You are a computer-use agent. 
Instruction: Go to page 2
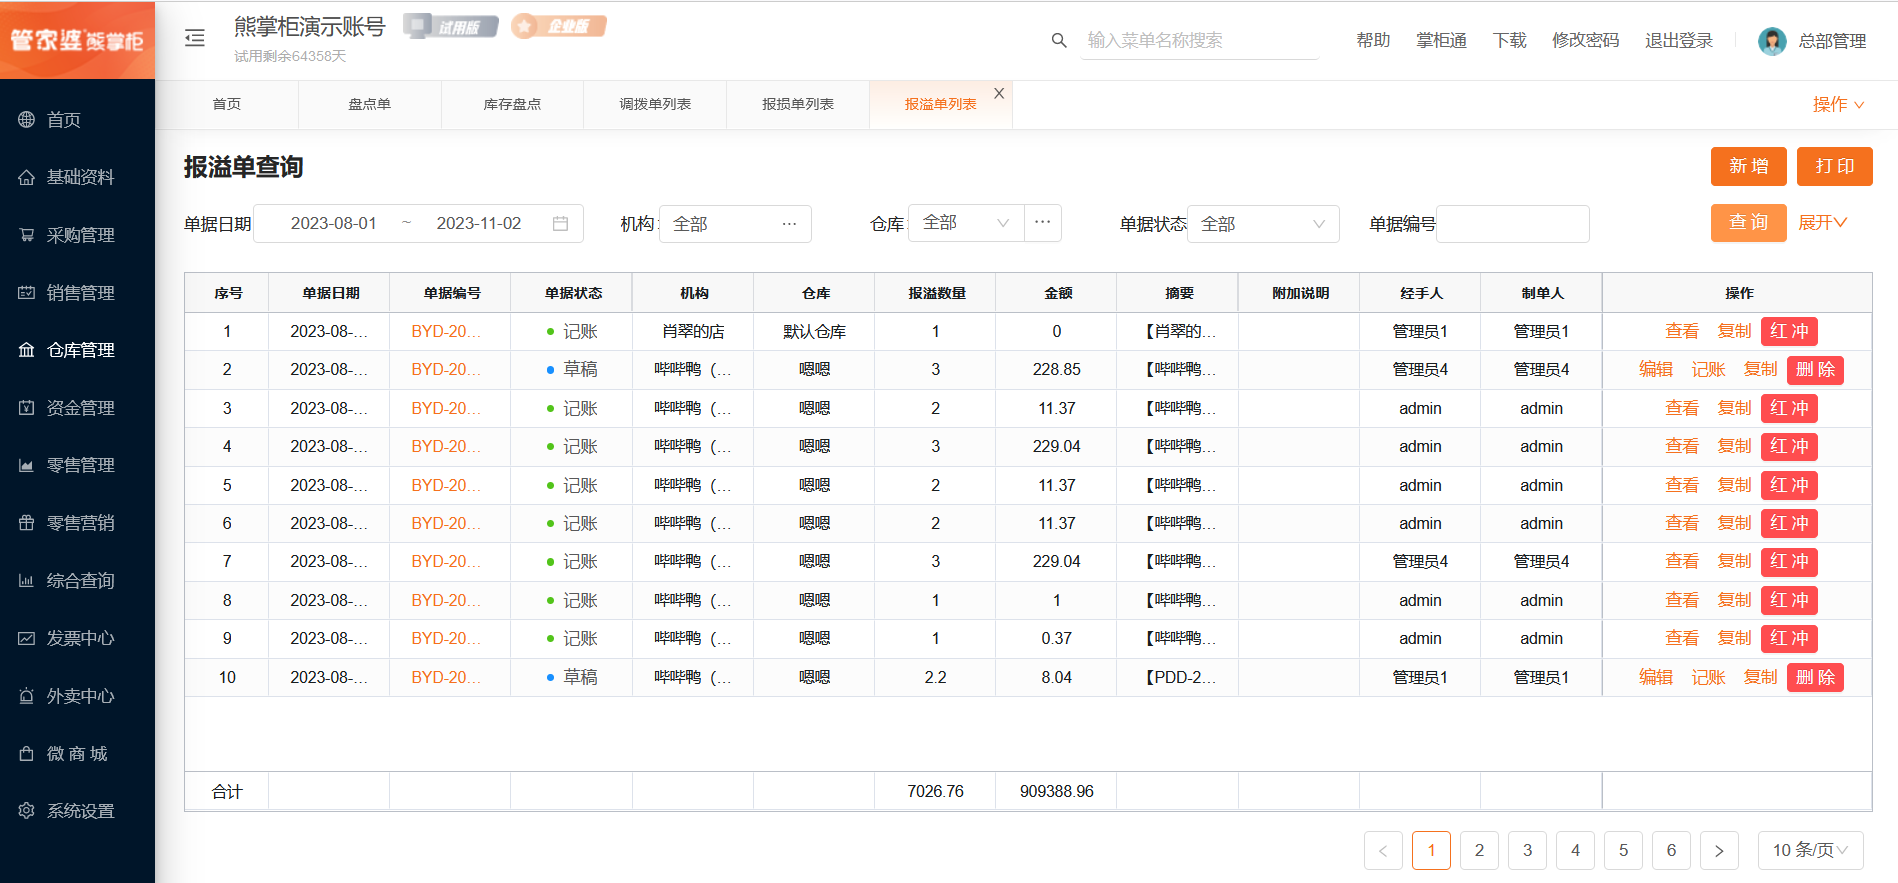1479,851
